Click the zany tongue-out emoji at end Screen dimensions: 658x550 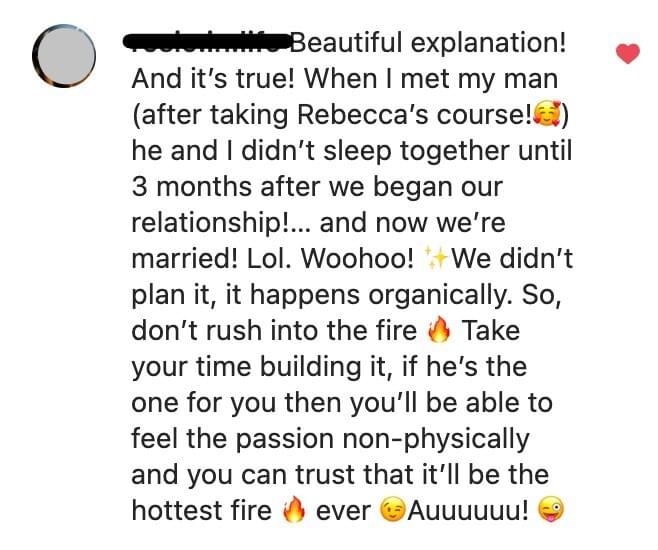coord(551,510)
